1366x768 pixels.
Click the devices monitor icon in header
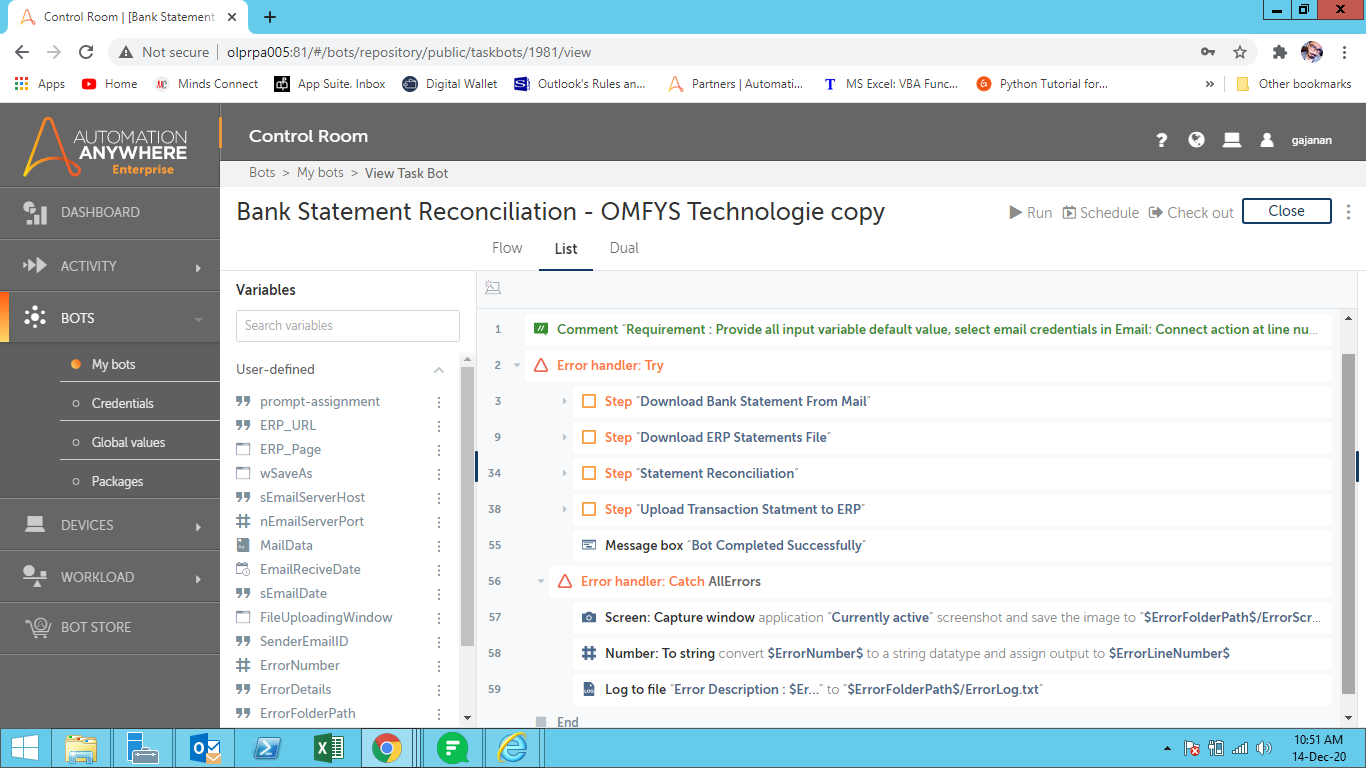1232,140
